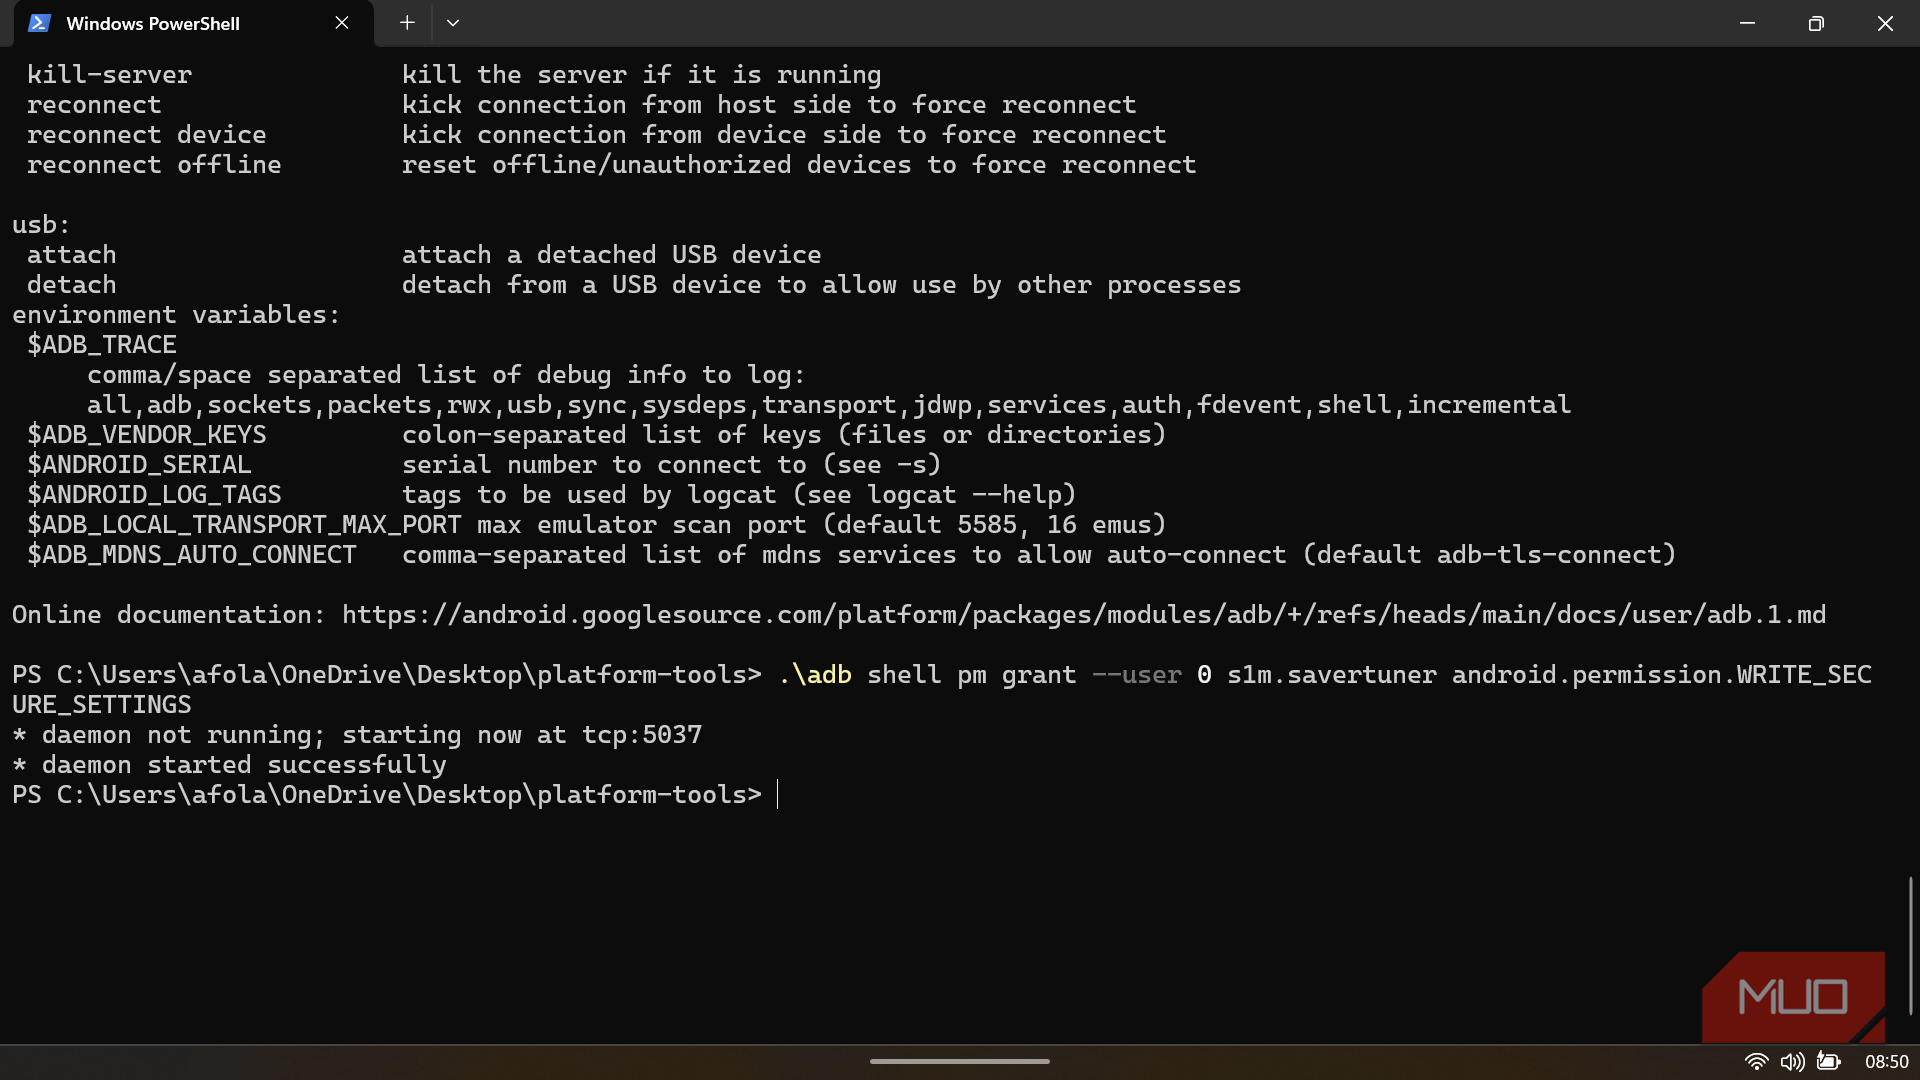Open the clock showing 08:50
This screenshot has height=1080, width=1920.
click(1886, 1062)
